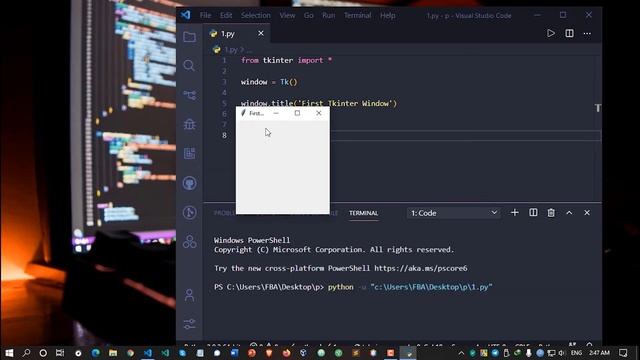The height and width of the screenshot is (360, 640).
Task: Close the terminal panel
Action: [x=587, y=213]
